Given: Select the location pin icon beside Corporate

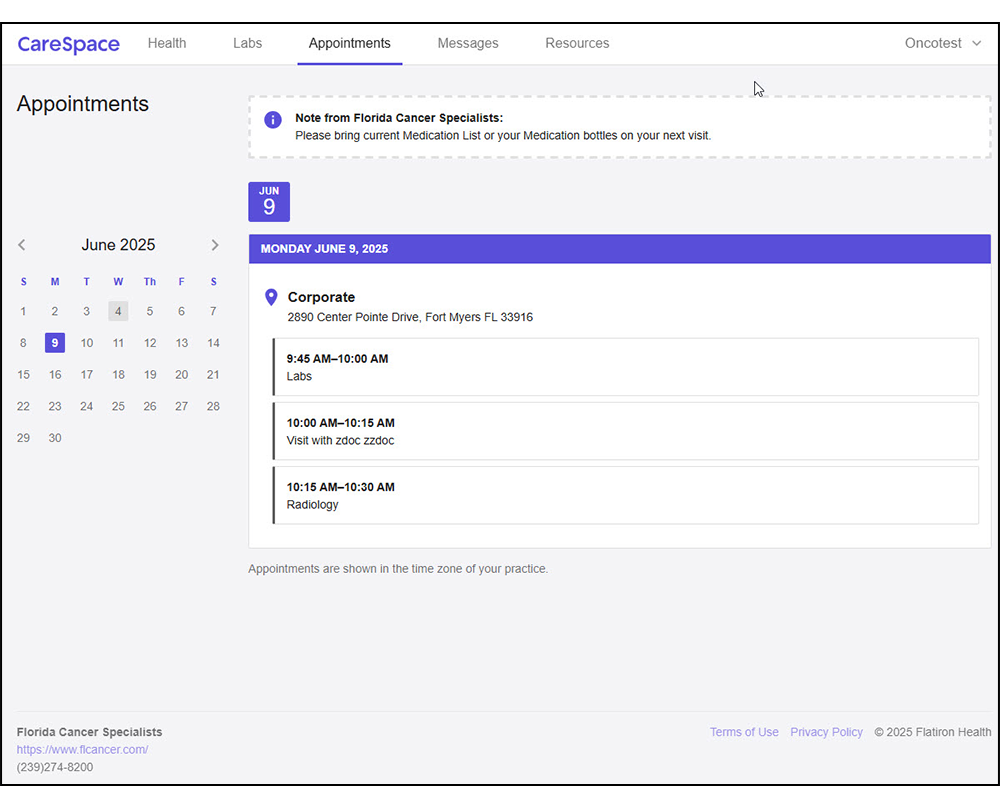Looking at the screenshot, I should (x=270, y=297).
